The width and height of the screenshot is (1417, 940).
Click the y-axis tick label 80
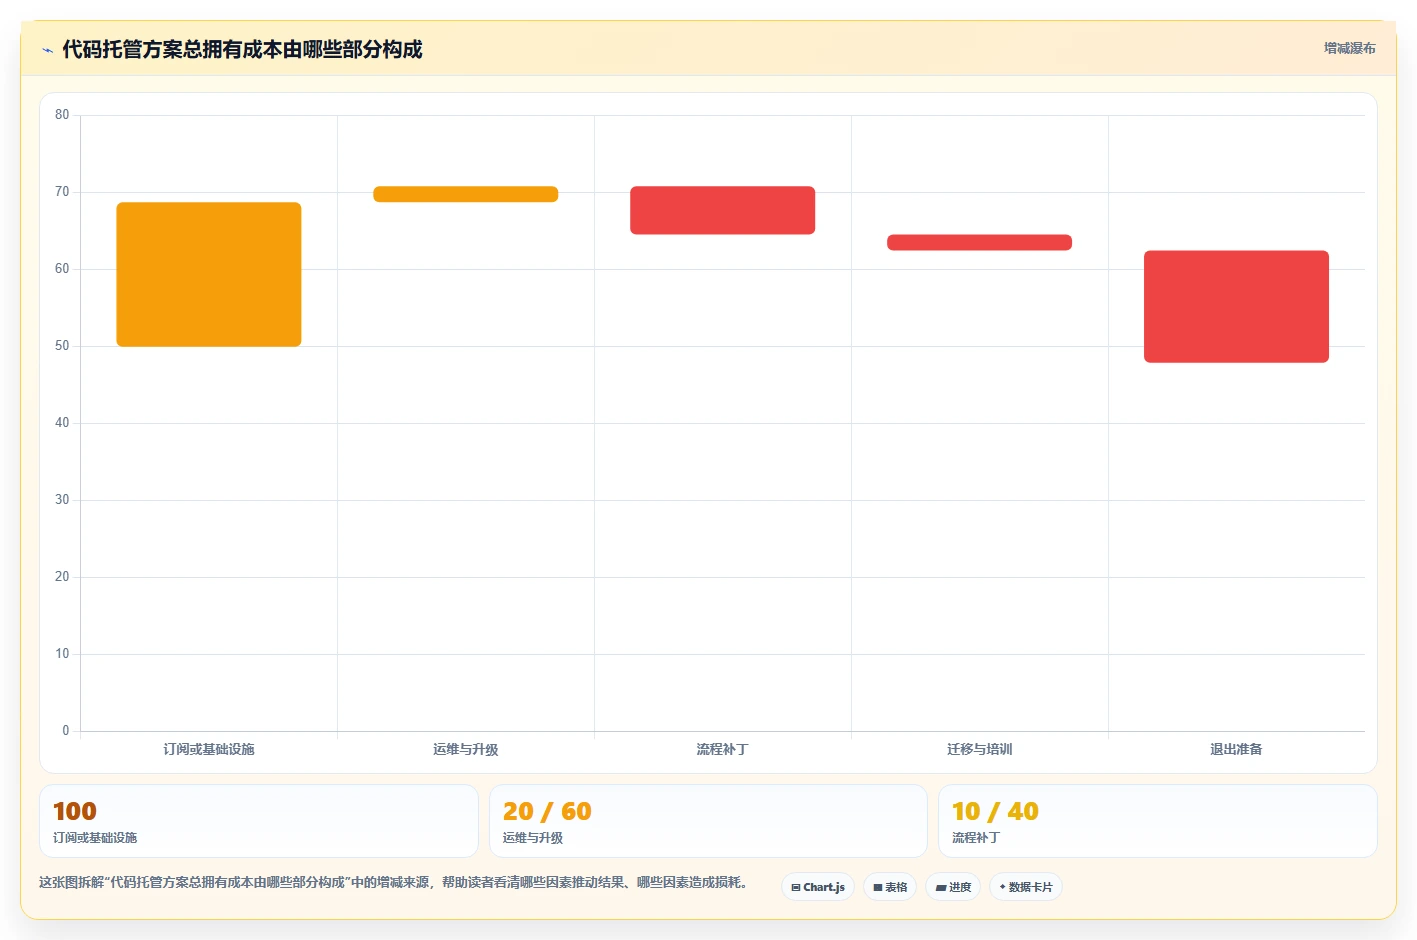pos(62,115)
